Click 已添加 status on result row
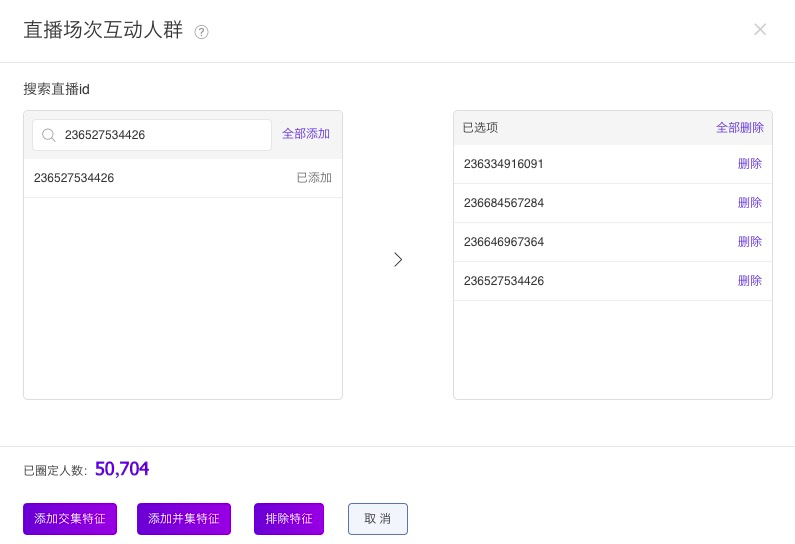 [314, 178]
